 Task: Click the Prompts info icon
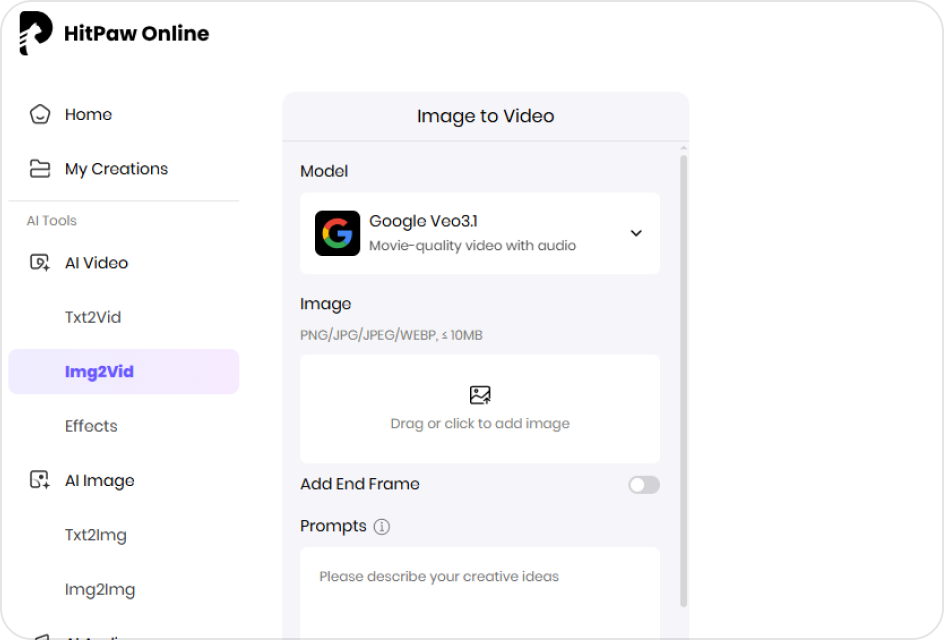[382, 526]
